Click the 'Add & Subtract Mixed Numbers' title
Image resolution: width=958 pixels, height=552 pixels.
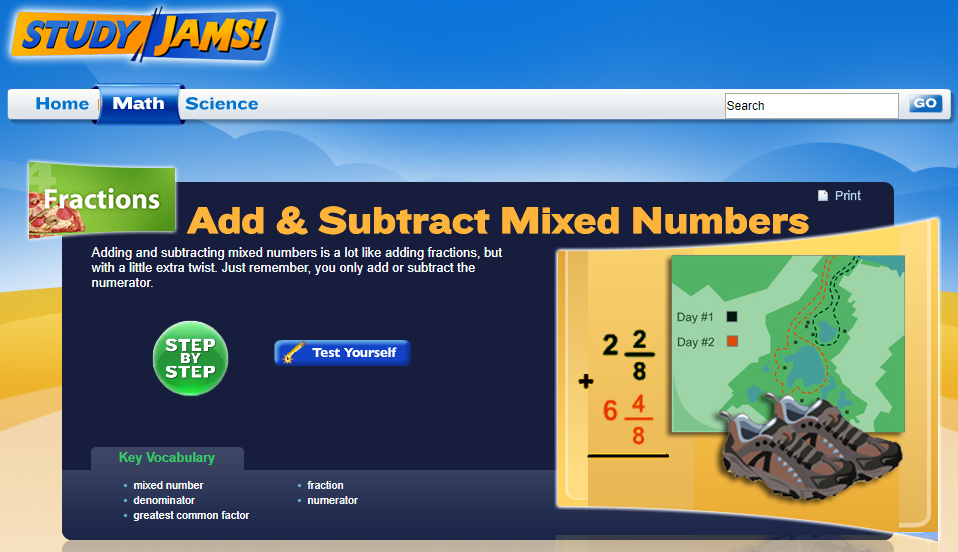pos(498,220)
